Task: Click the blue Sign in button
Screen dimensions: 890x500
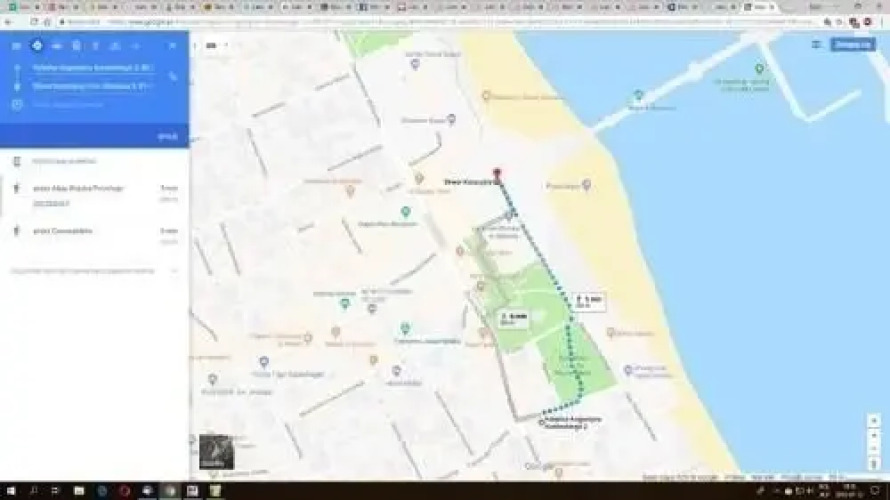Action: tap(853, 45)
